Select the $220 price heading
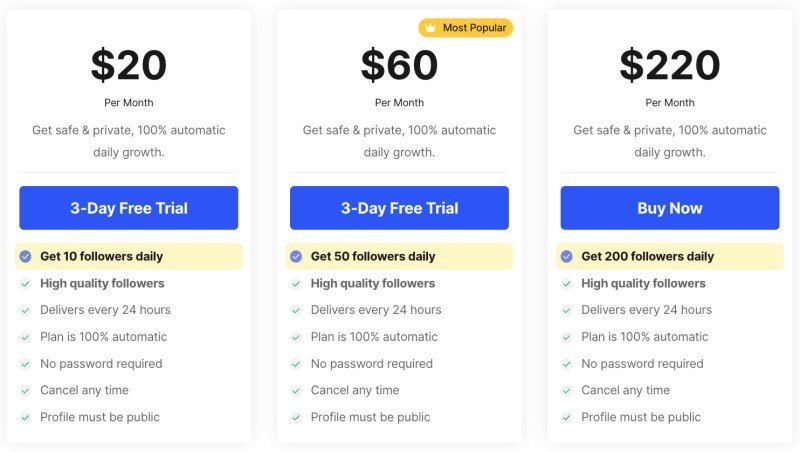 pyautogui.click(x=669, y=65)
